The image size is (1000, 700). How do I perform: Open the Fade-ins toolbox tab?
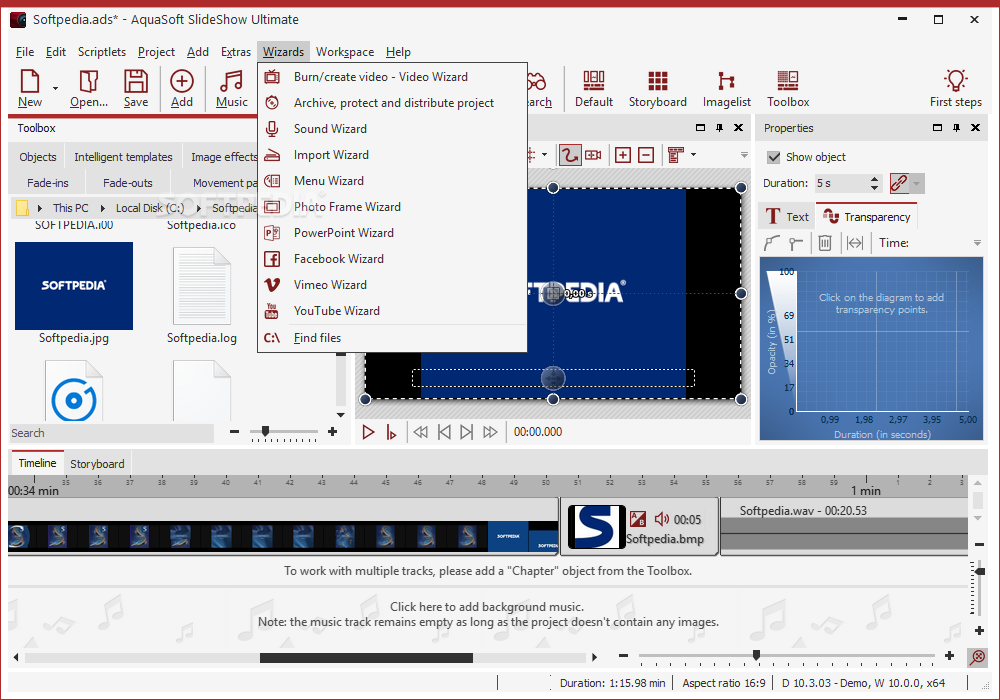click(x=47, y=183)
